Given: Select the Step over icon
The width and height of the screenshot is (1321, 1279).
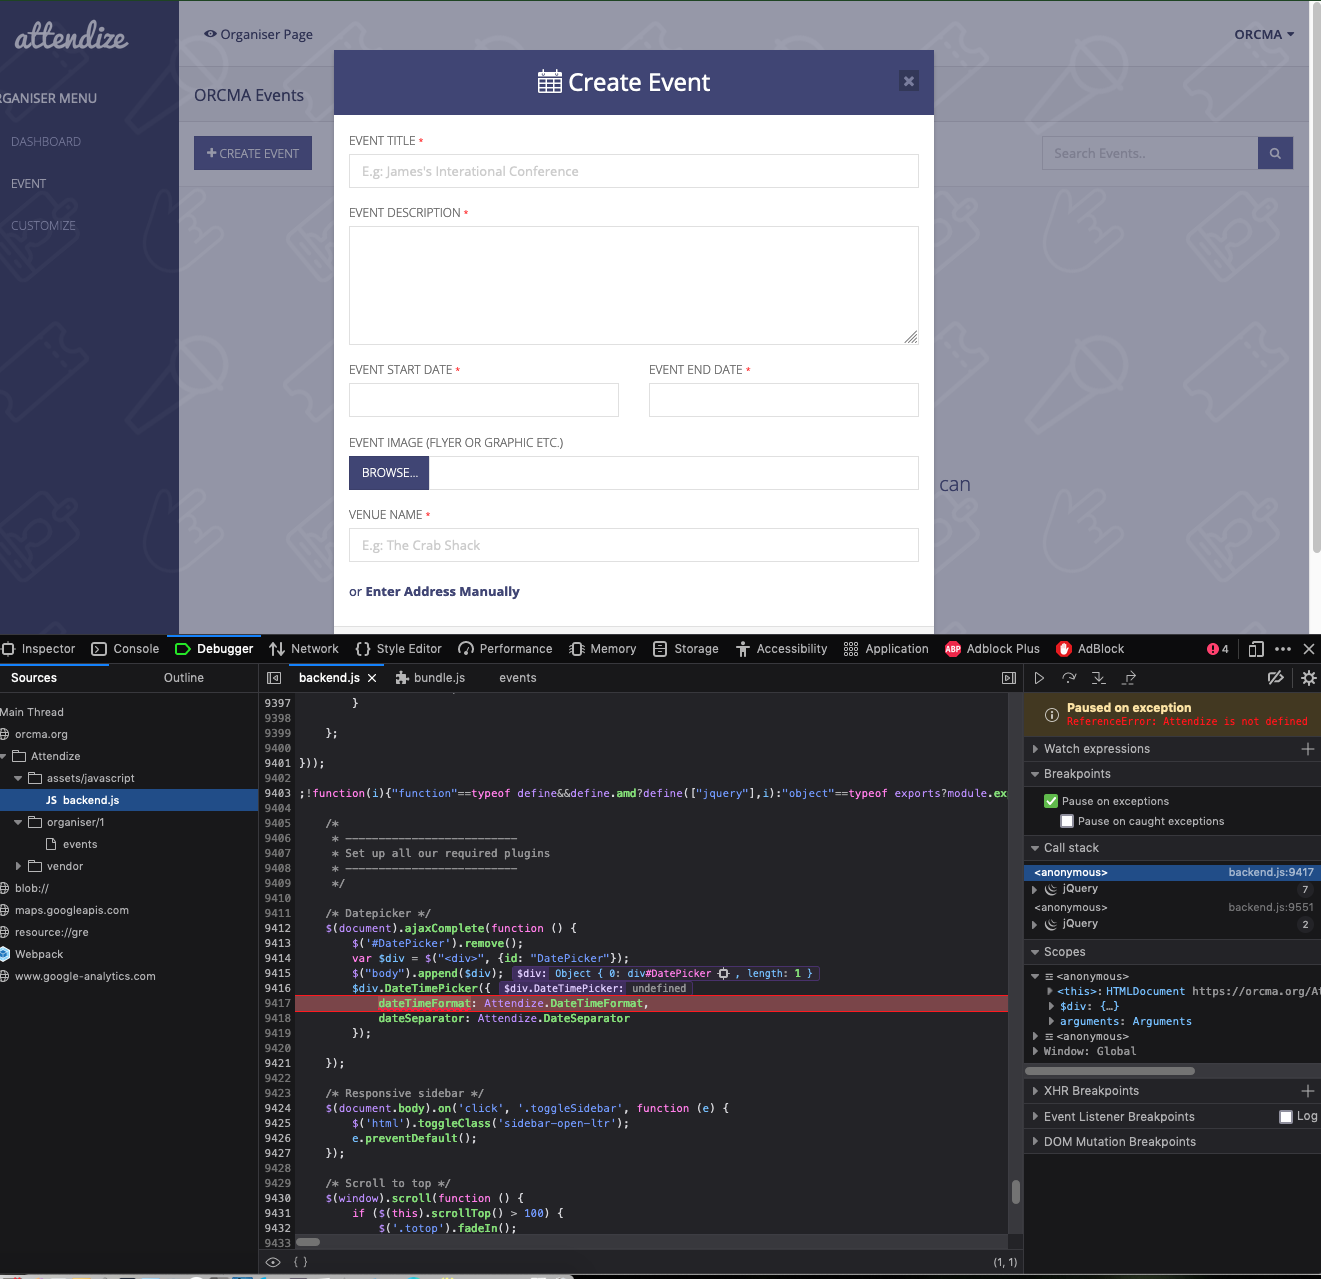Looking at the screenshot, I should tap(1069, 678).
